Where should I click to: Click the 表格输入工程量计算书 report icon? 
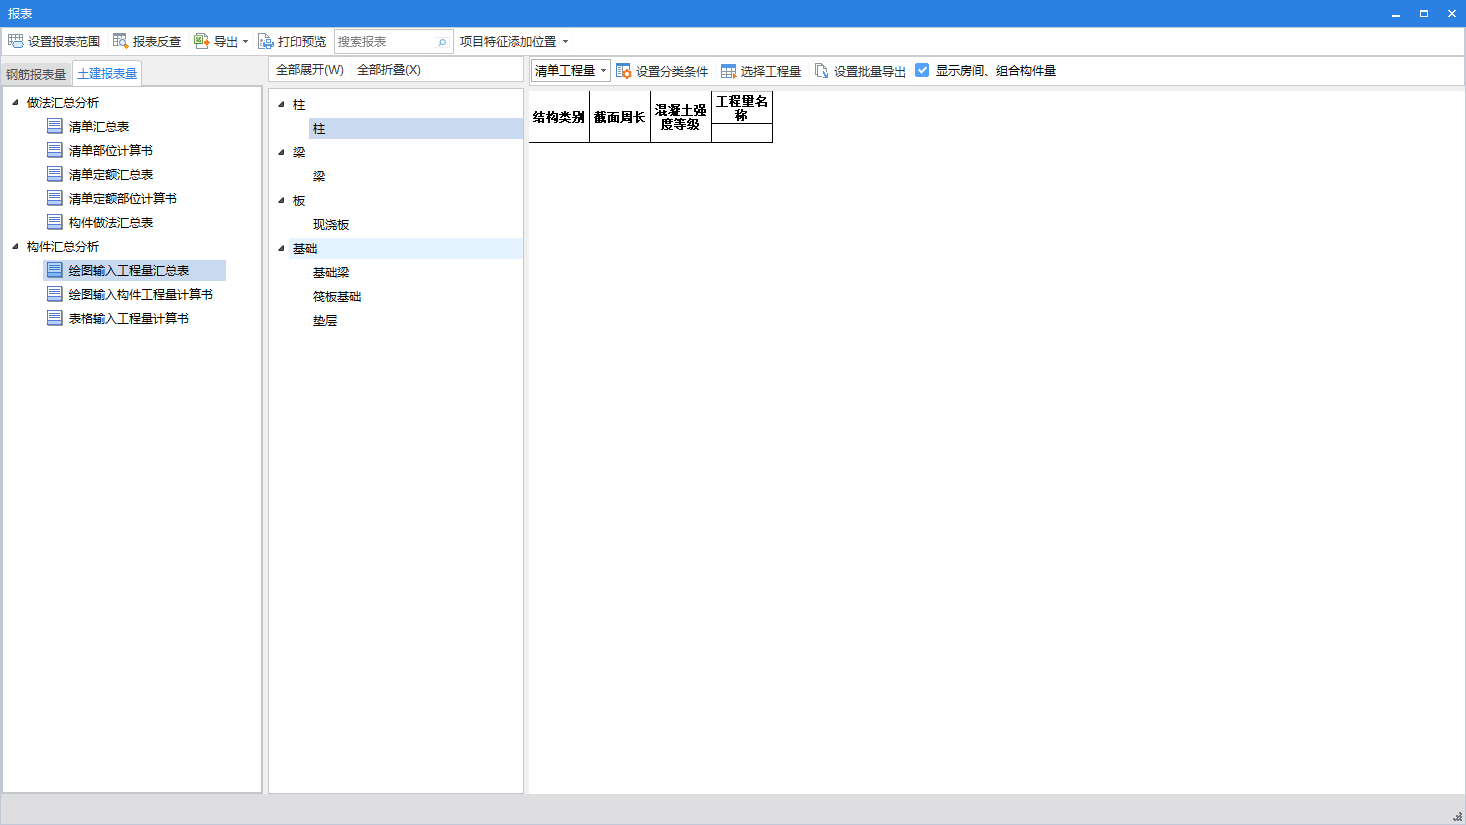coord(55,318)
